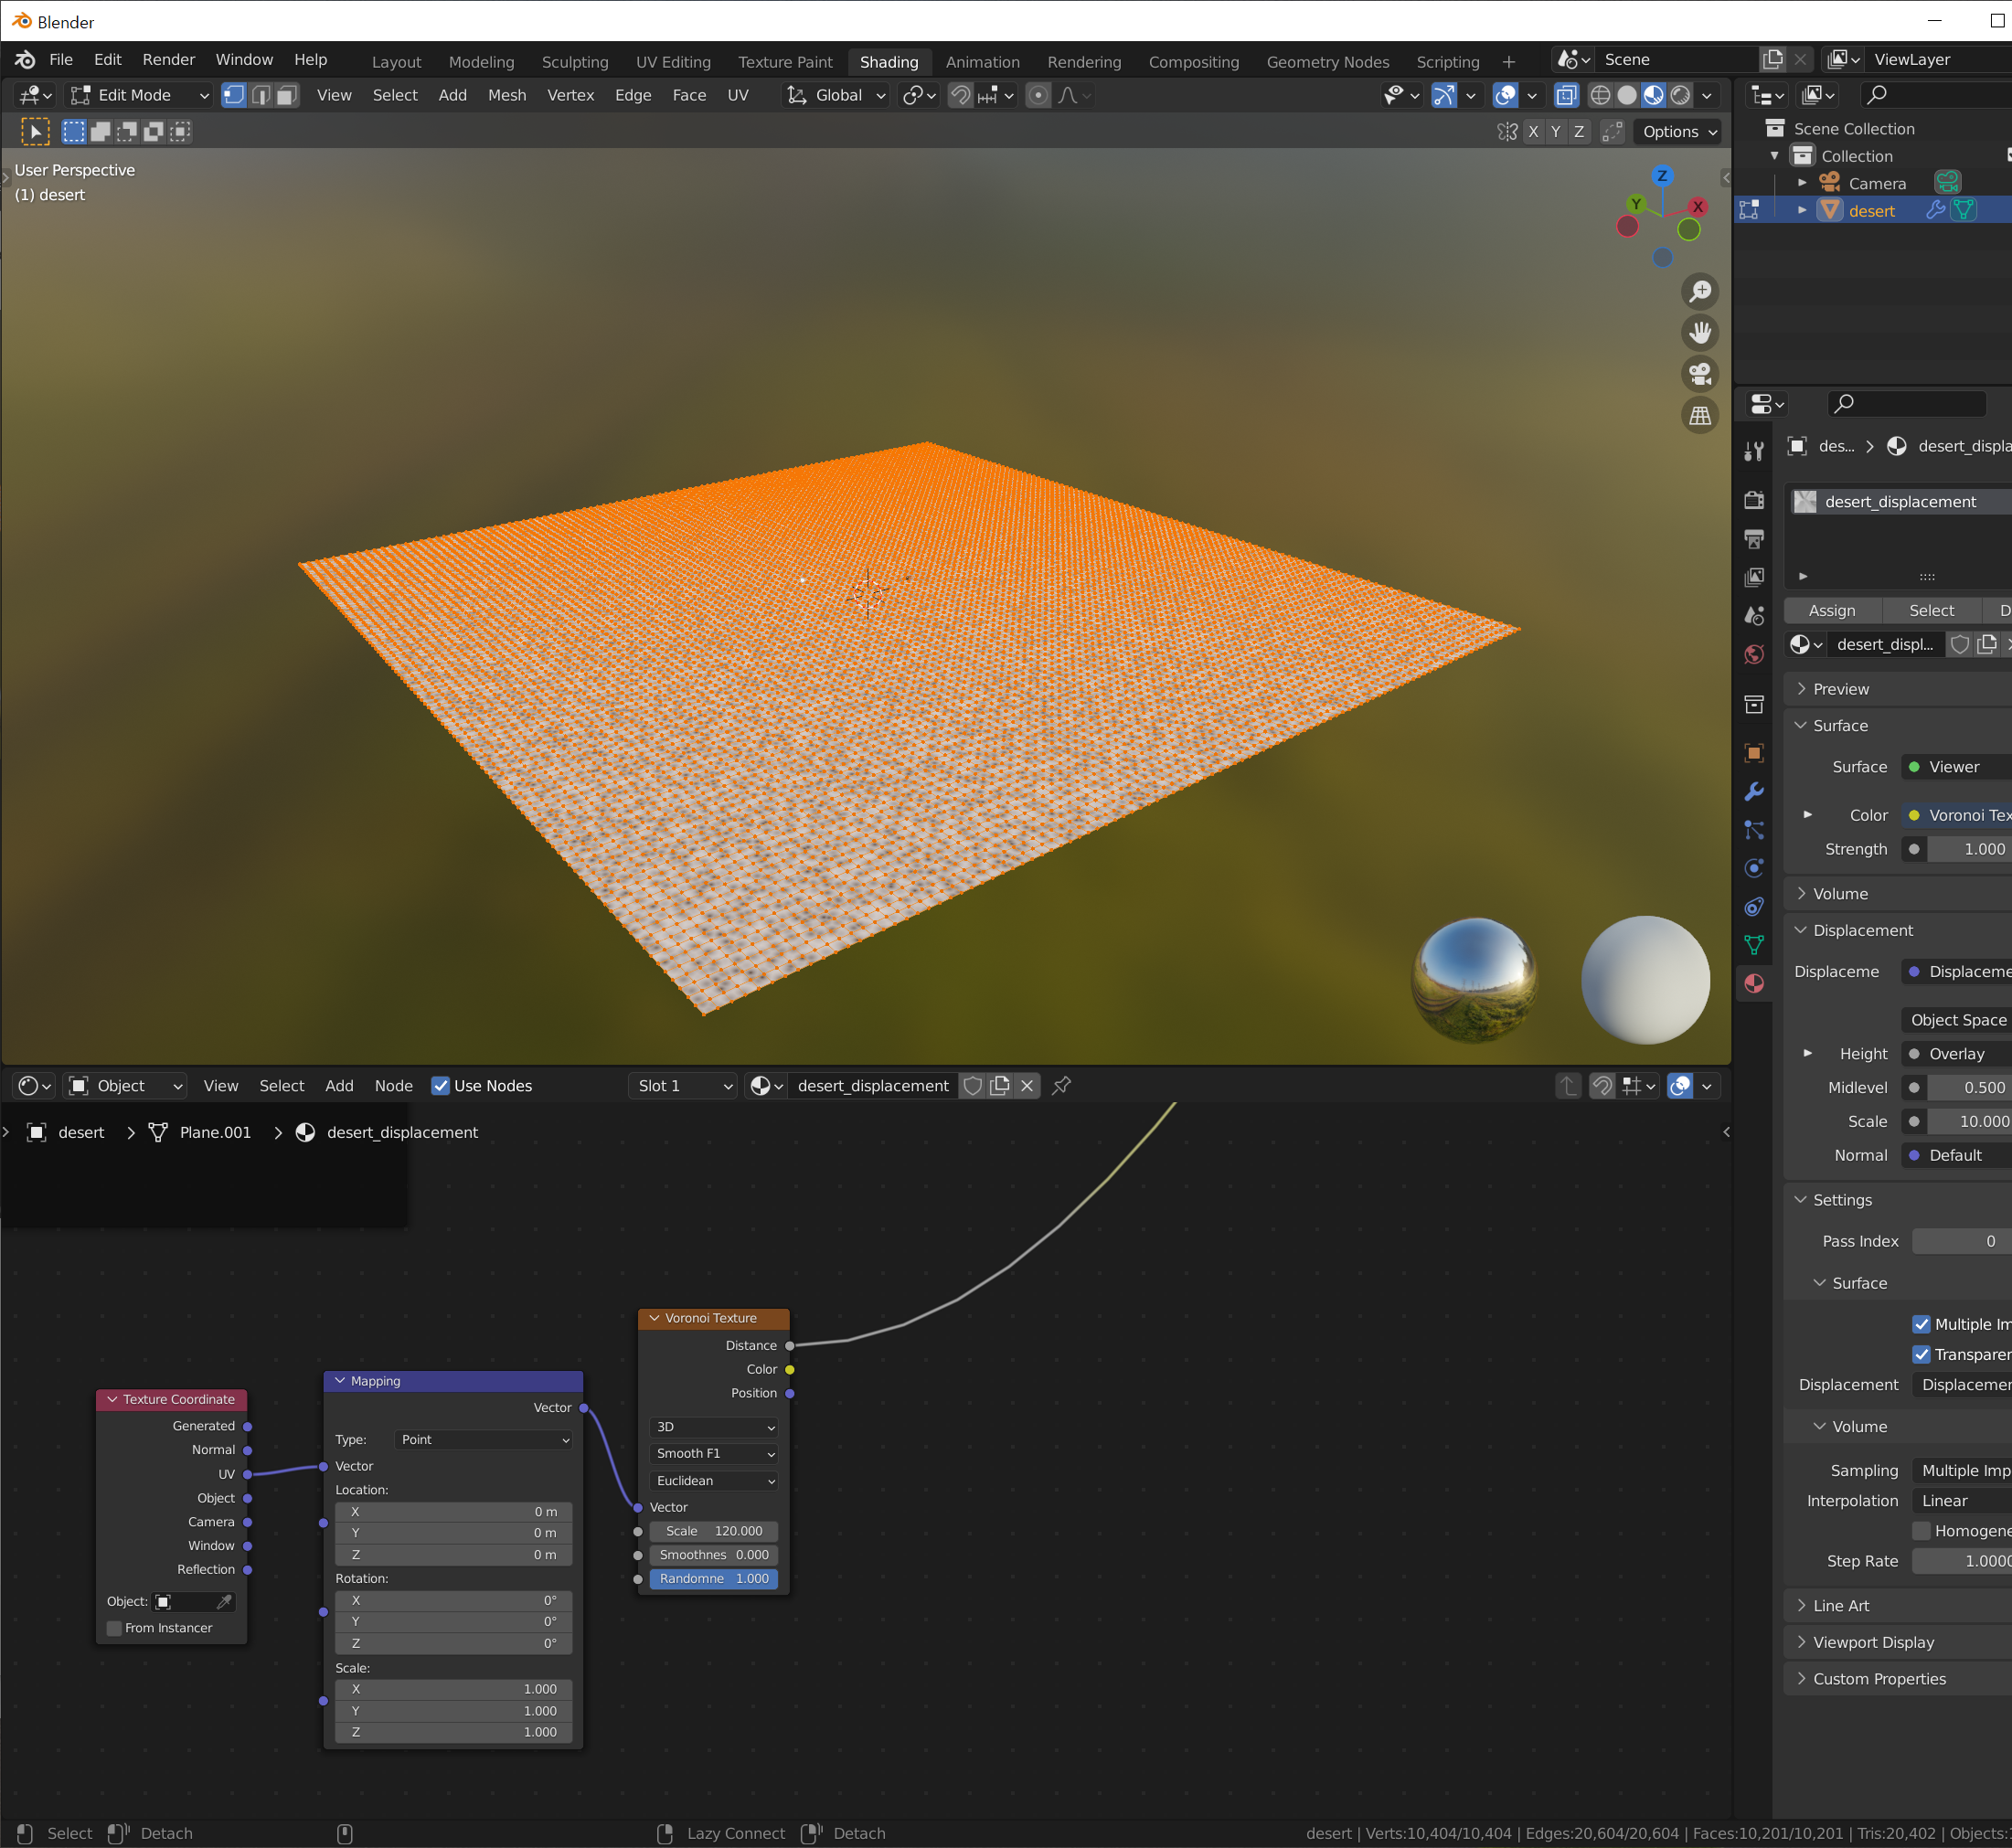Open the Render menu

(x=168, y=60)
